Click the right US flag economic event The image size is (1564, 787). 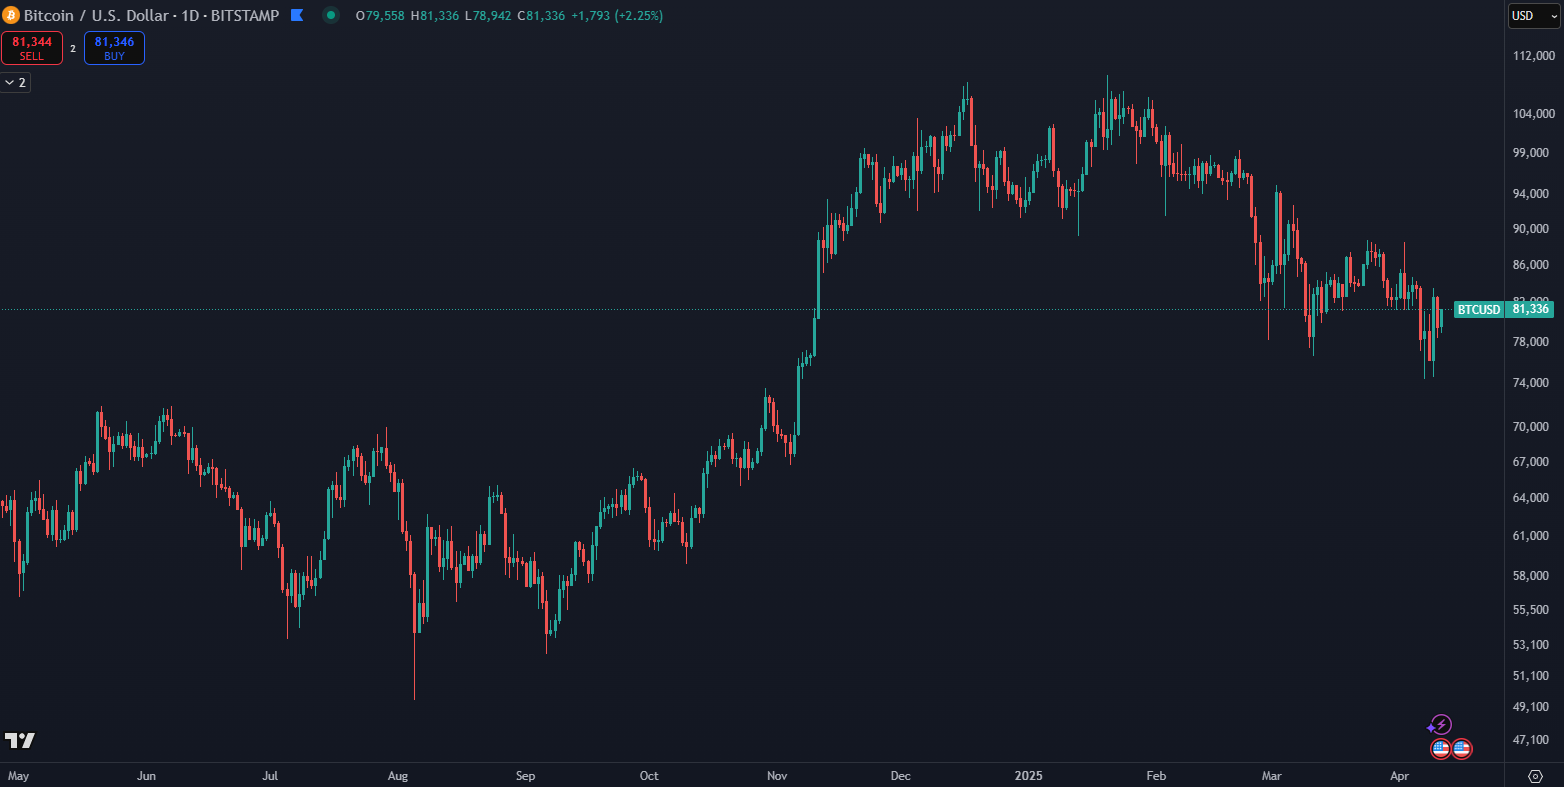(1462, 748)
